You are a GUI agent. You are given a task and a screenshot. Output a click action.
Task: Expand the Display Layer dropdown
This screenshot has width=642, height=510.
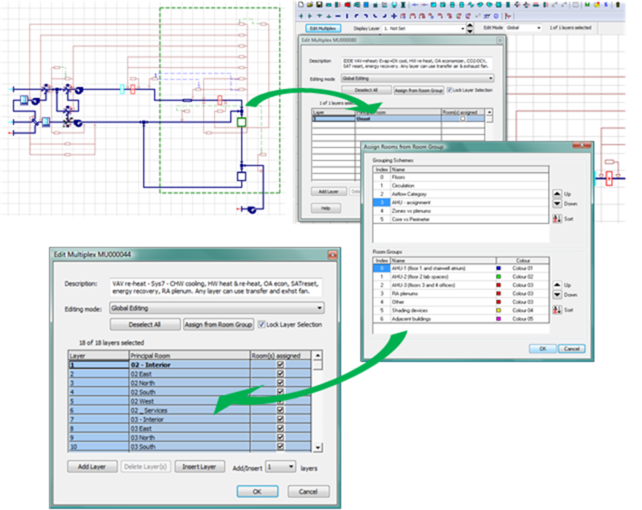coord(462,28)
